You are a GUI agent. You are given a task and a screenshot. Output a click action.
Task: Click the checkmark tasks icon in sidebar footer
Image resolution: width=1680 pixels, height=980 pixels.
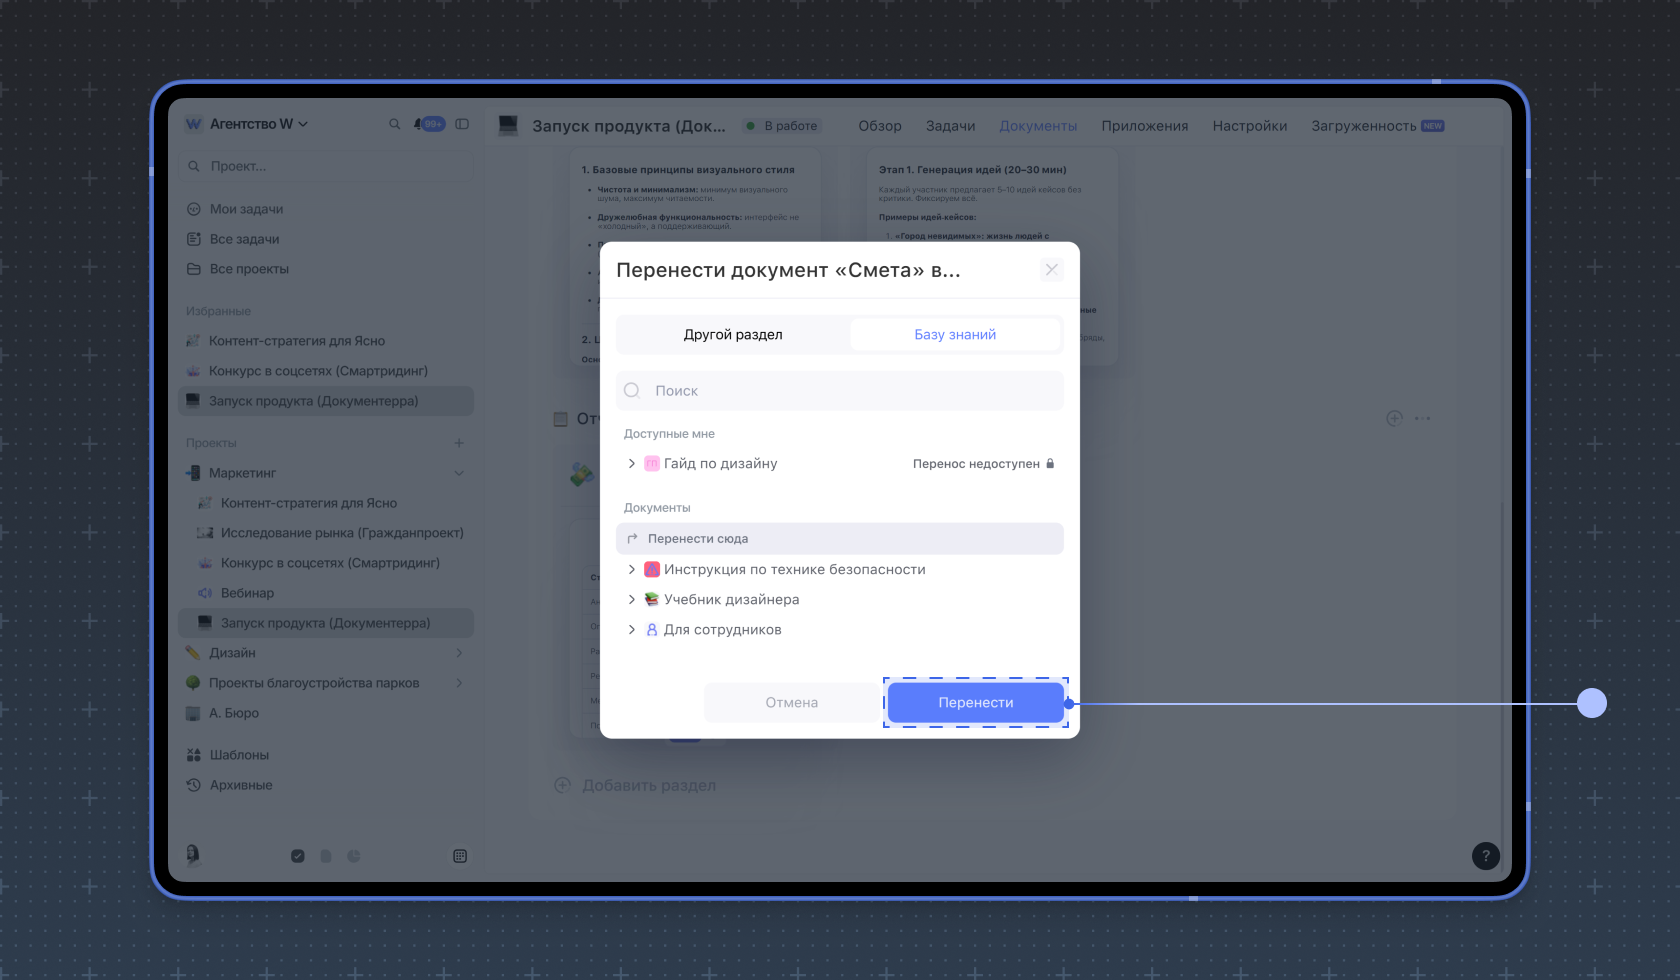pos(298,856)
